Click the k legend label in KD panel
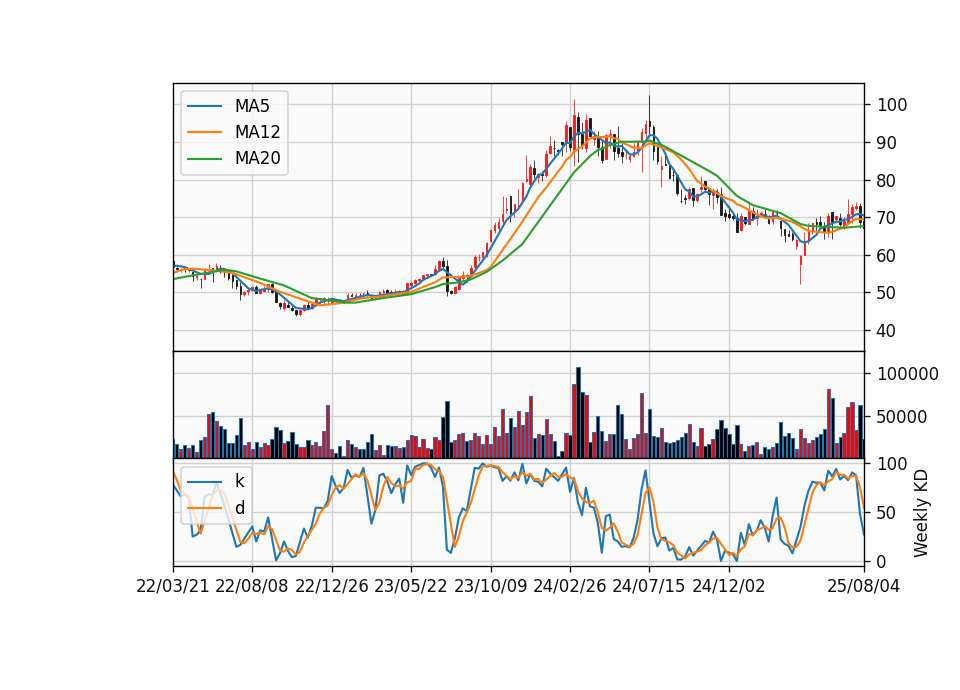 [239, 481]
